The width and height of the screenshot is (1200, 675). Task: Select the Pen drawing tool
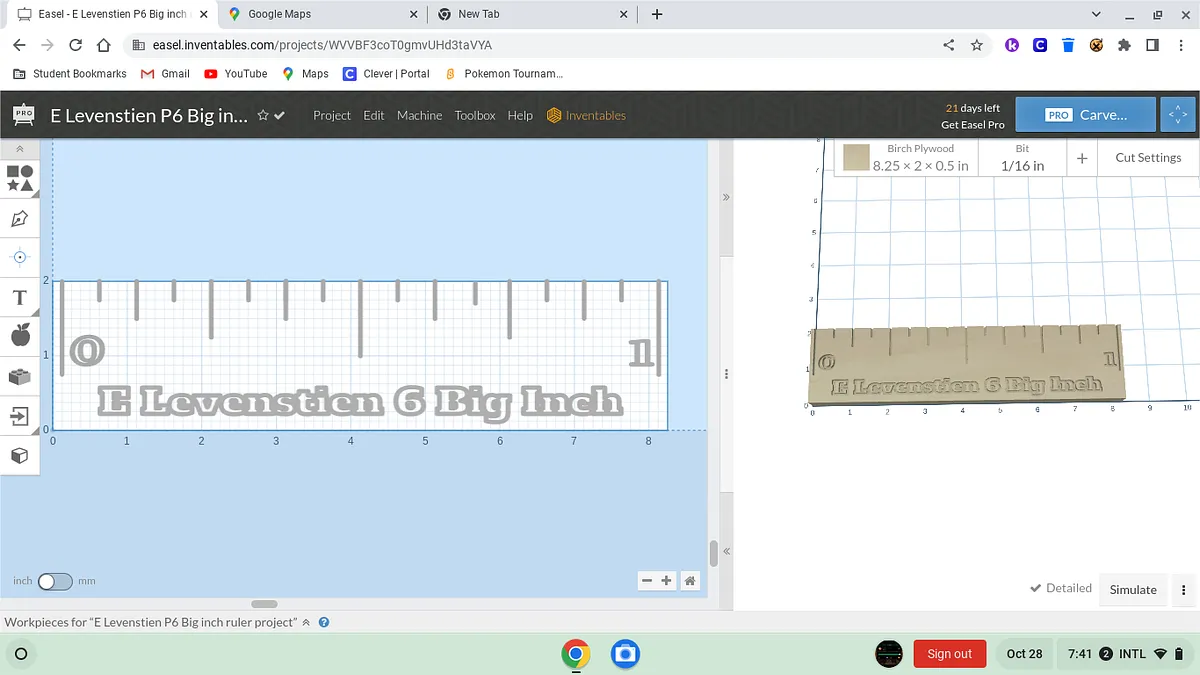(x=20, y=218)
